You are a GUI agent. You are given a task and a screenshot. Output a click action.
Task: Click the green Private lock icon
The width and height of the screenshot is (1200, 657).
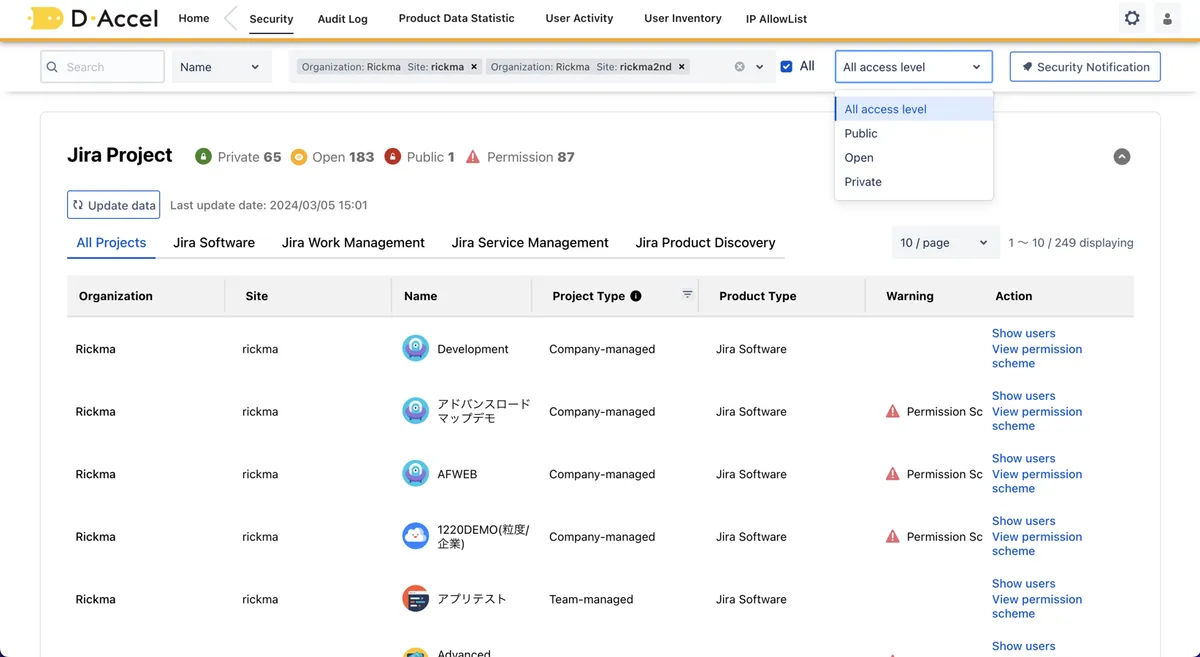point(203,157)
